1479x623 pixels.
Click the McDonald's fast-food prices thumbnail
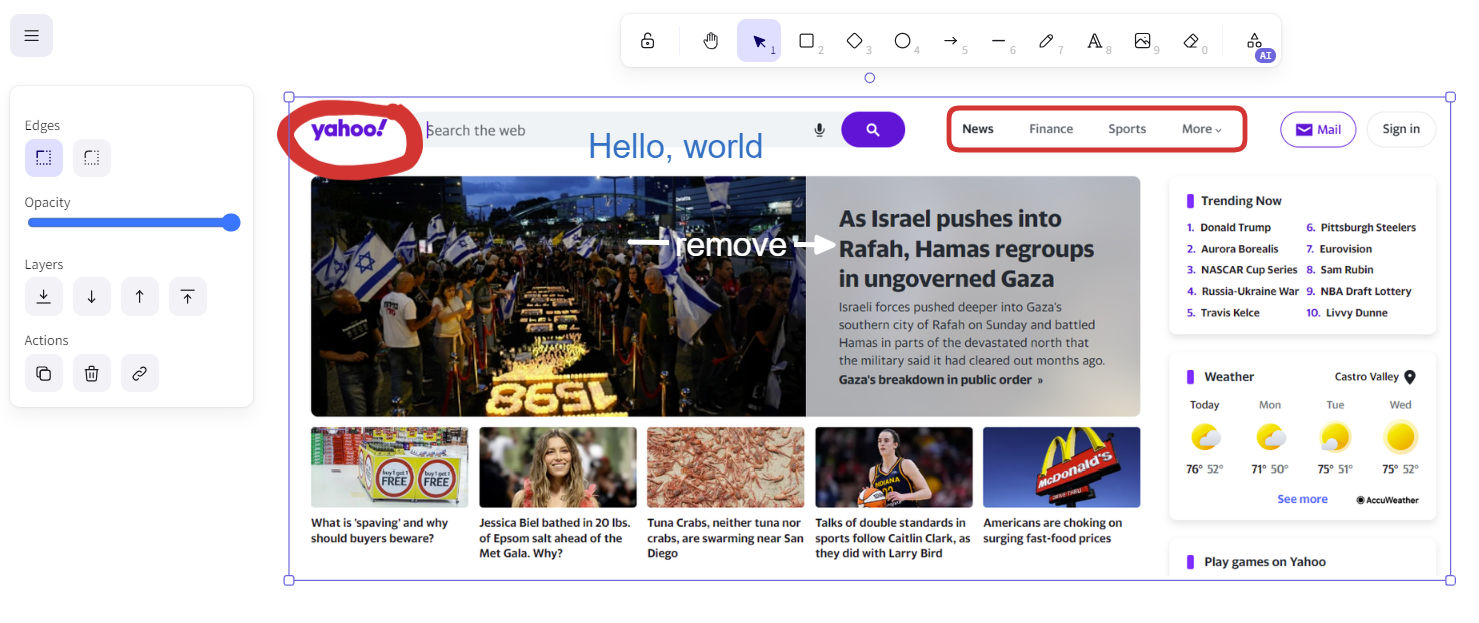pos(1062,467)
